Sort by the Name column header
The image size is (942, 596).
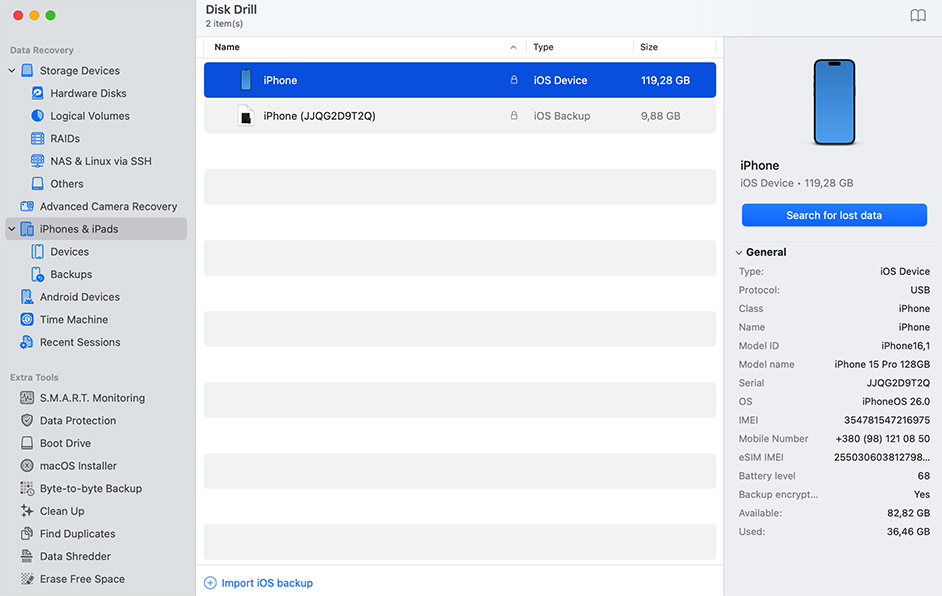227,47
